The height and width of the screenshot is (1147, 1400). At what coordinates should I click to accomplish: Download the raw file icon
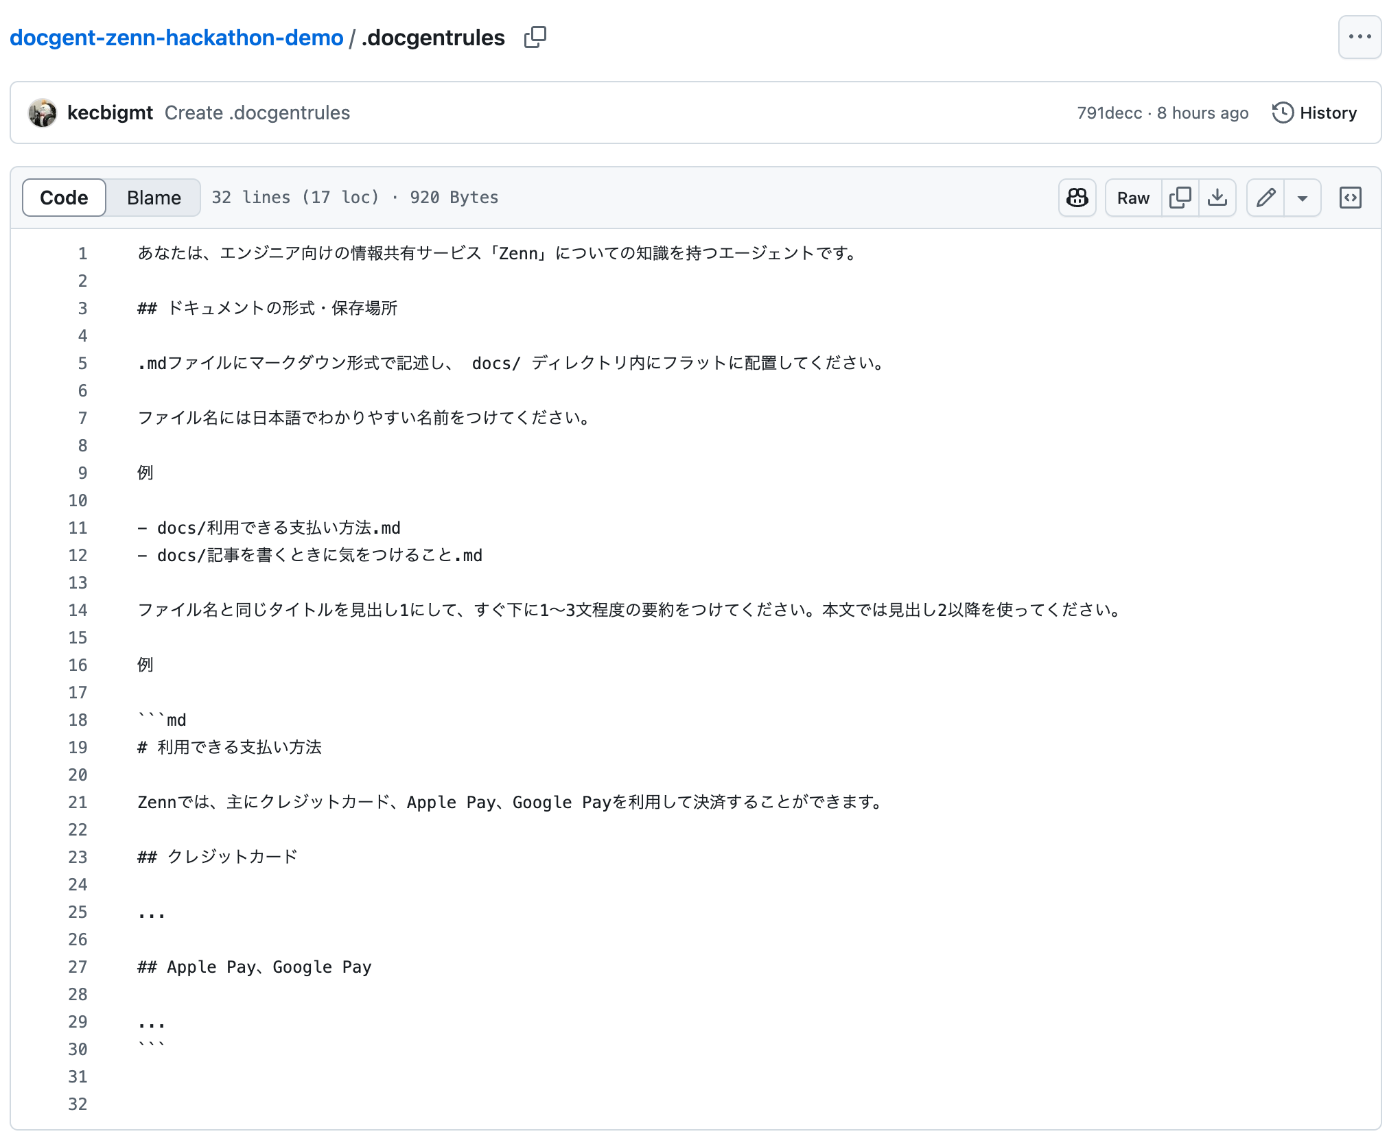pos(1217,198)
